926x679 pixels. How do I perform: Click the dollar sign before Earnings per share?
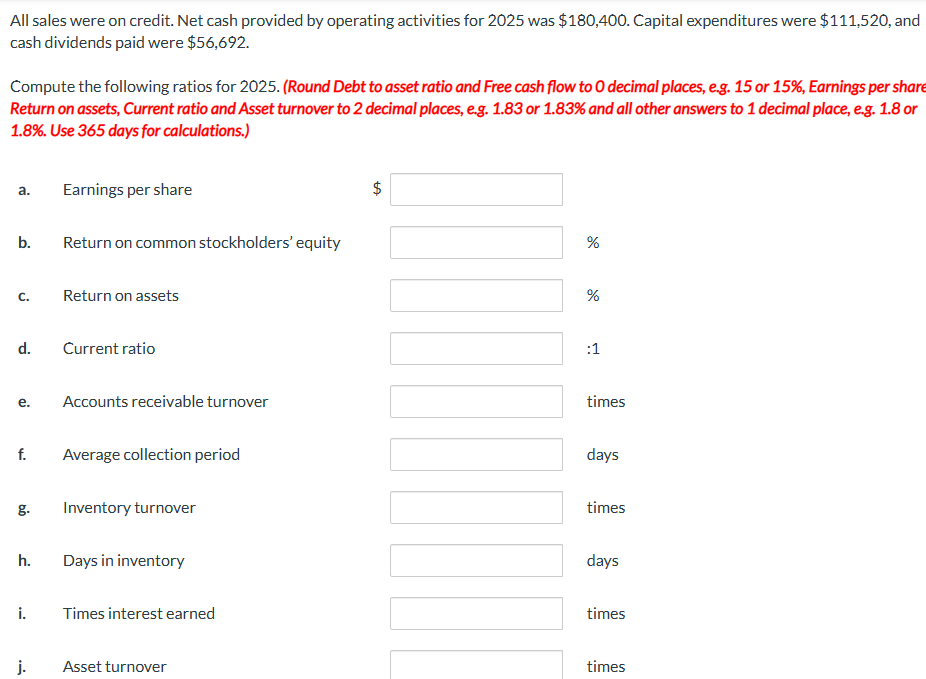(377, 188)
